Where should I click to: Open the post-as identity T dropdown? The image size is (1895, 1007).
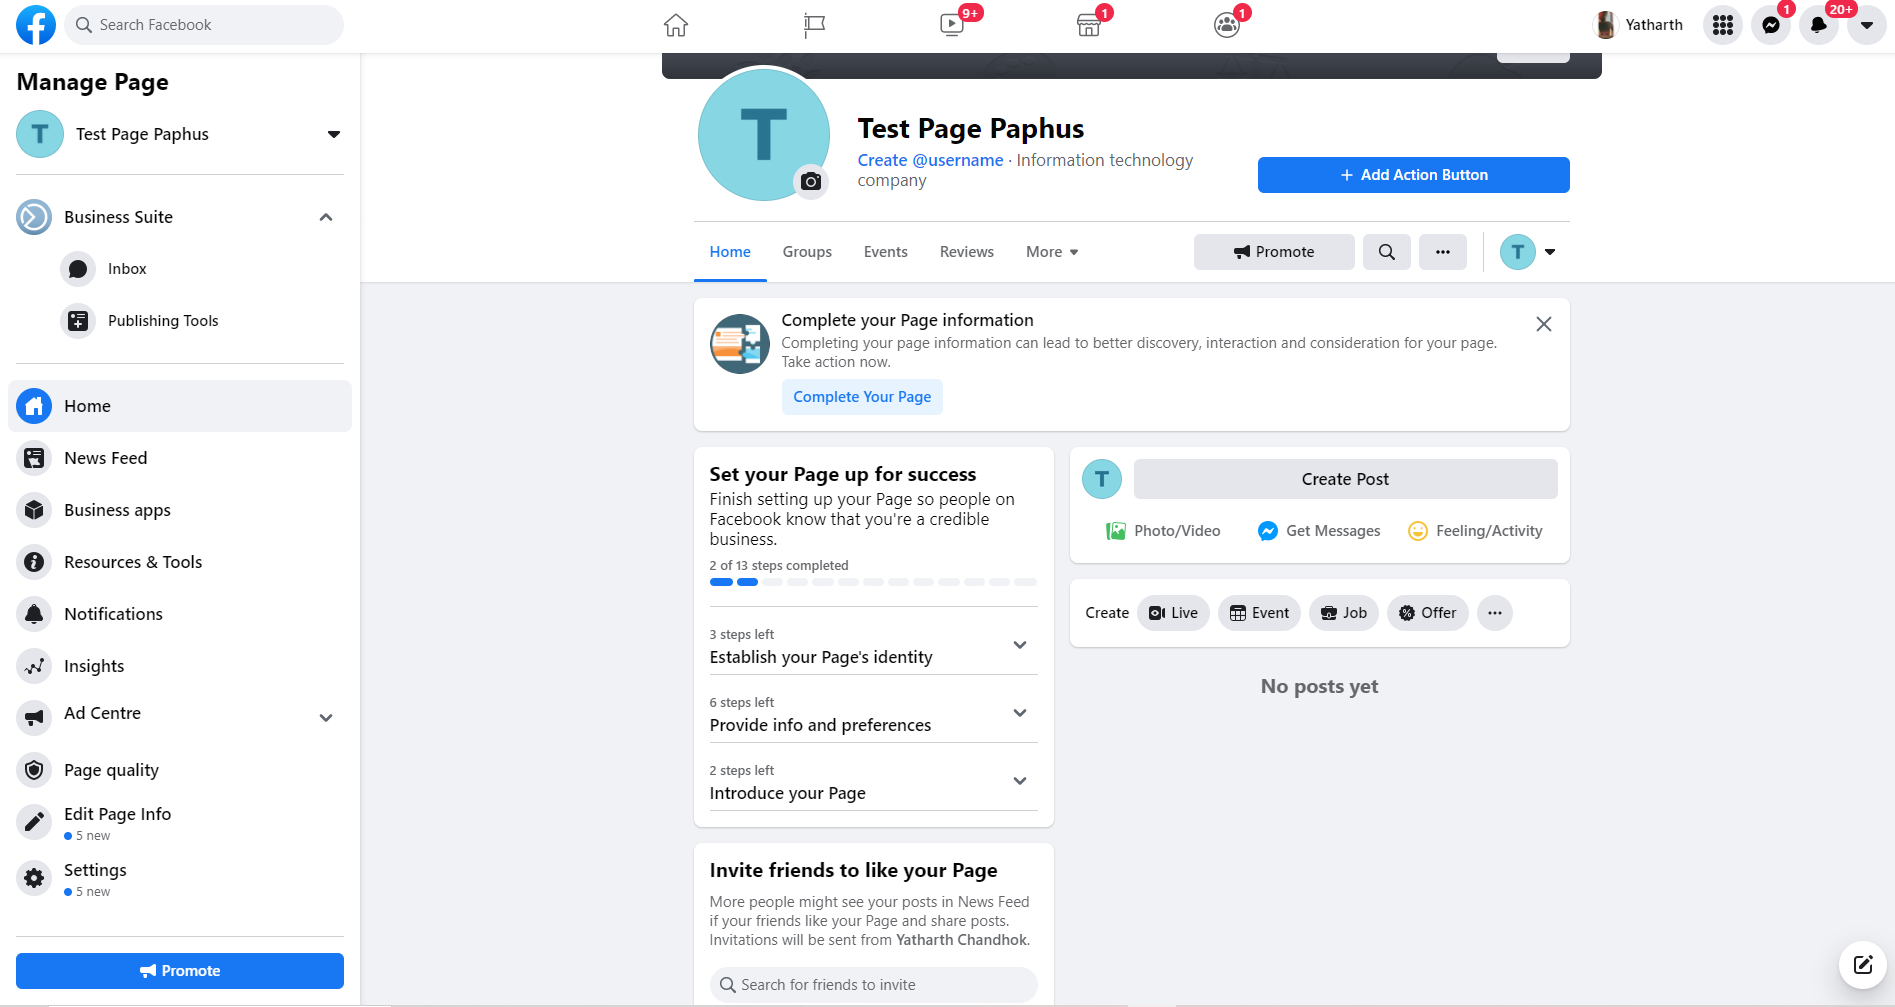click(x=1529, y=252)
